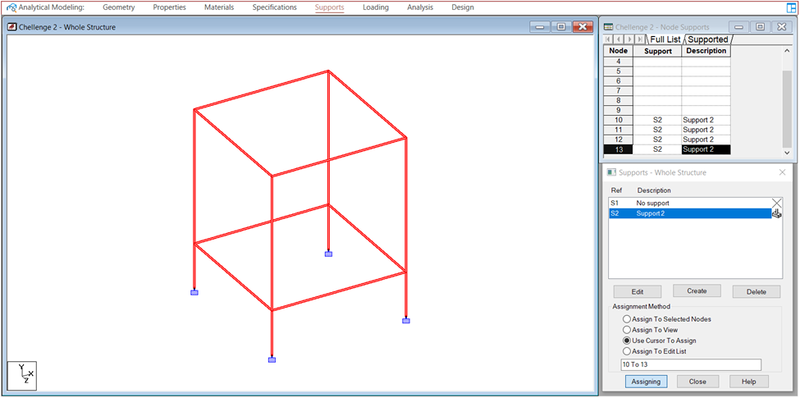Image resolution: width=800 pixels, height=398 pixels.
Task: Click the previous-record arrow in Node Supports
Action: tap(618, 39)
